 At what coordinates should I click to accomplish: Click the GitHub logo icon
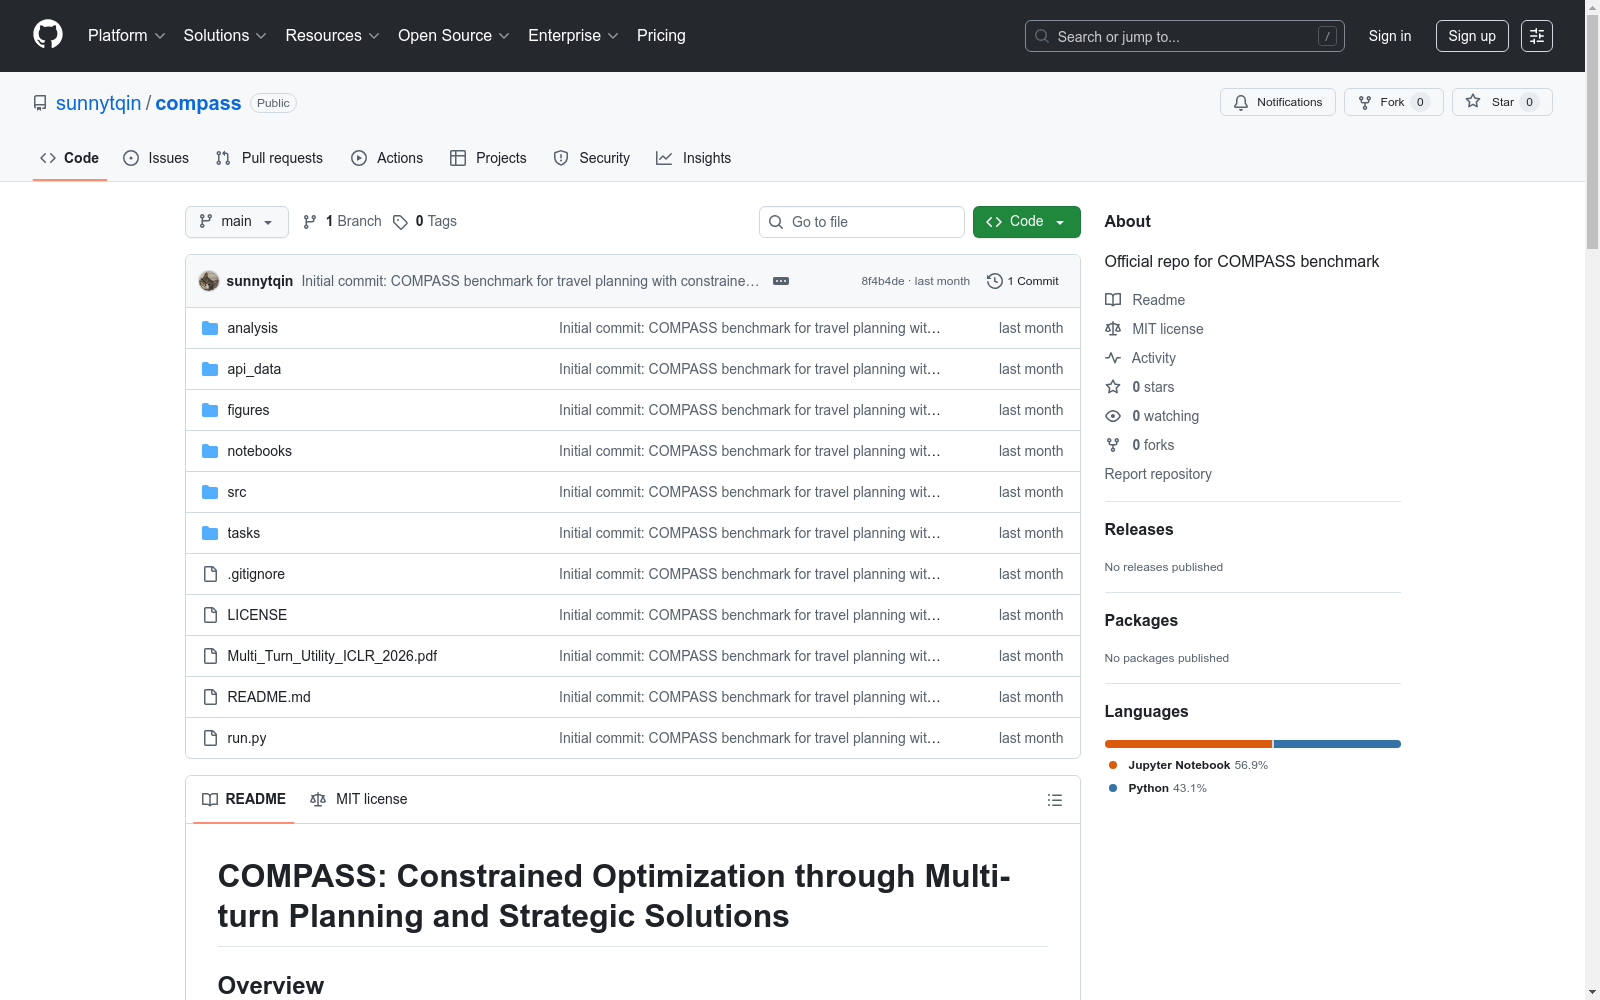(x=48, y=35)
